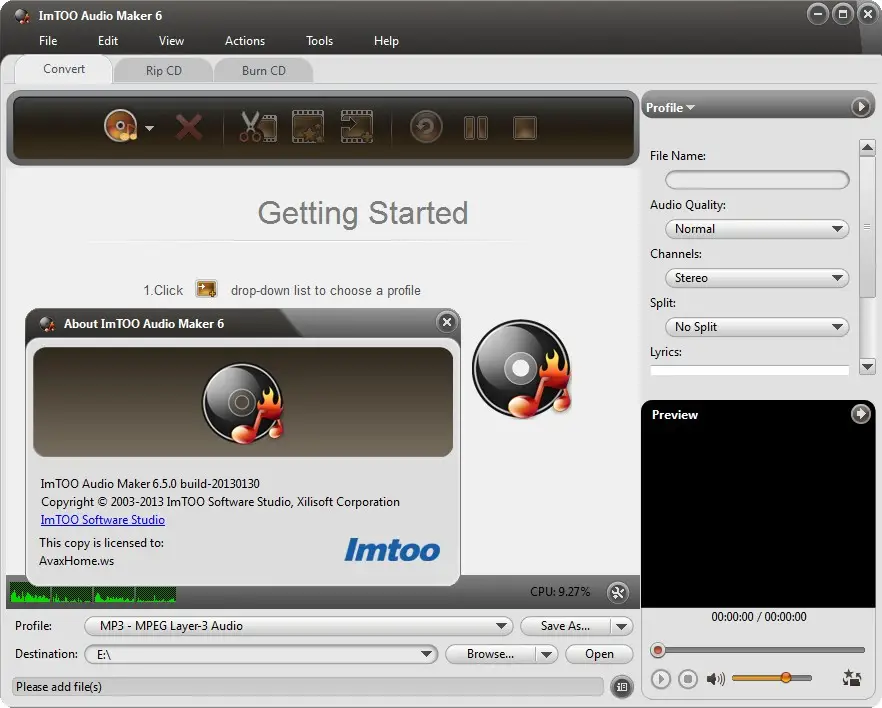Open the Channels dropdown showing Stereo
The height and width of the screenshot is (708, 882).
[x=757, y=278]
